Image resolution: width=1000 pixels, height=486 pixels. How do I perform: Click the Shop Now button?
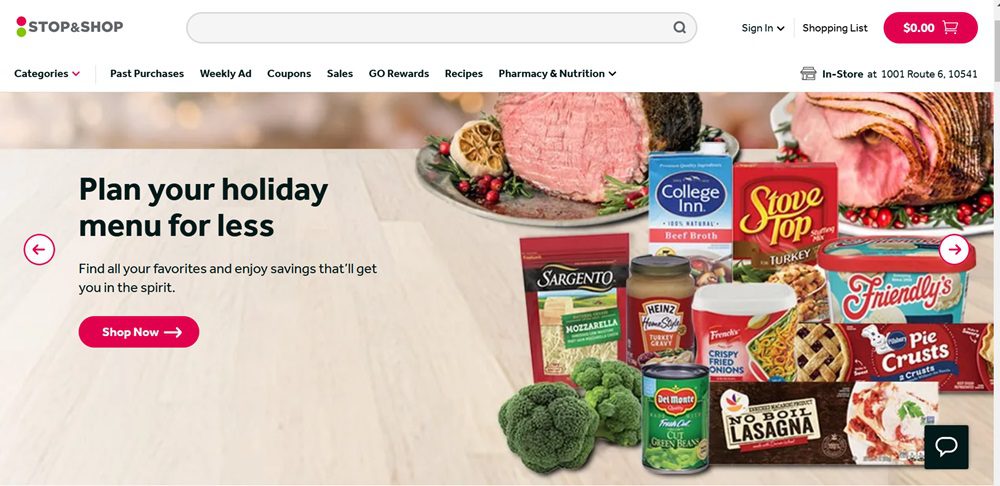[x=139, y=332]
